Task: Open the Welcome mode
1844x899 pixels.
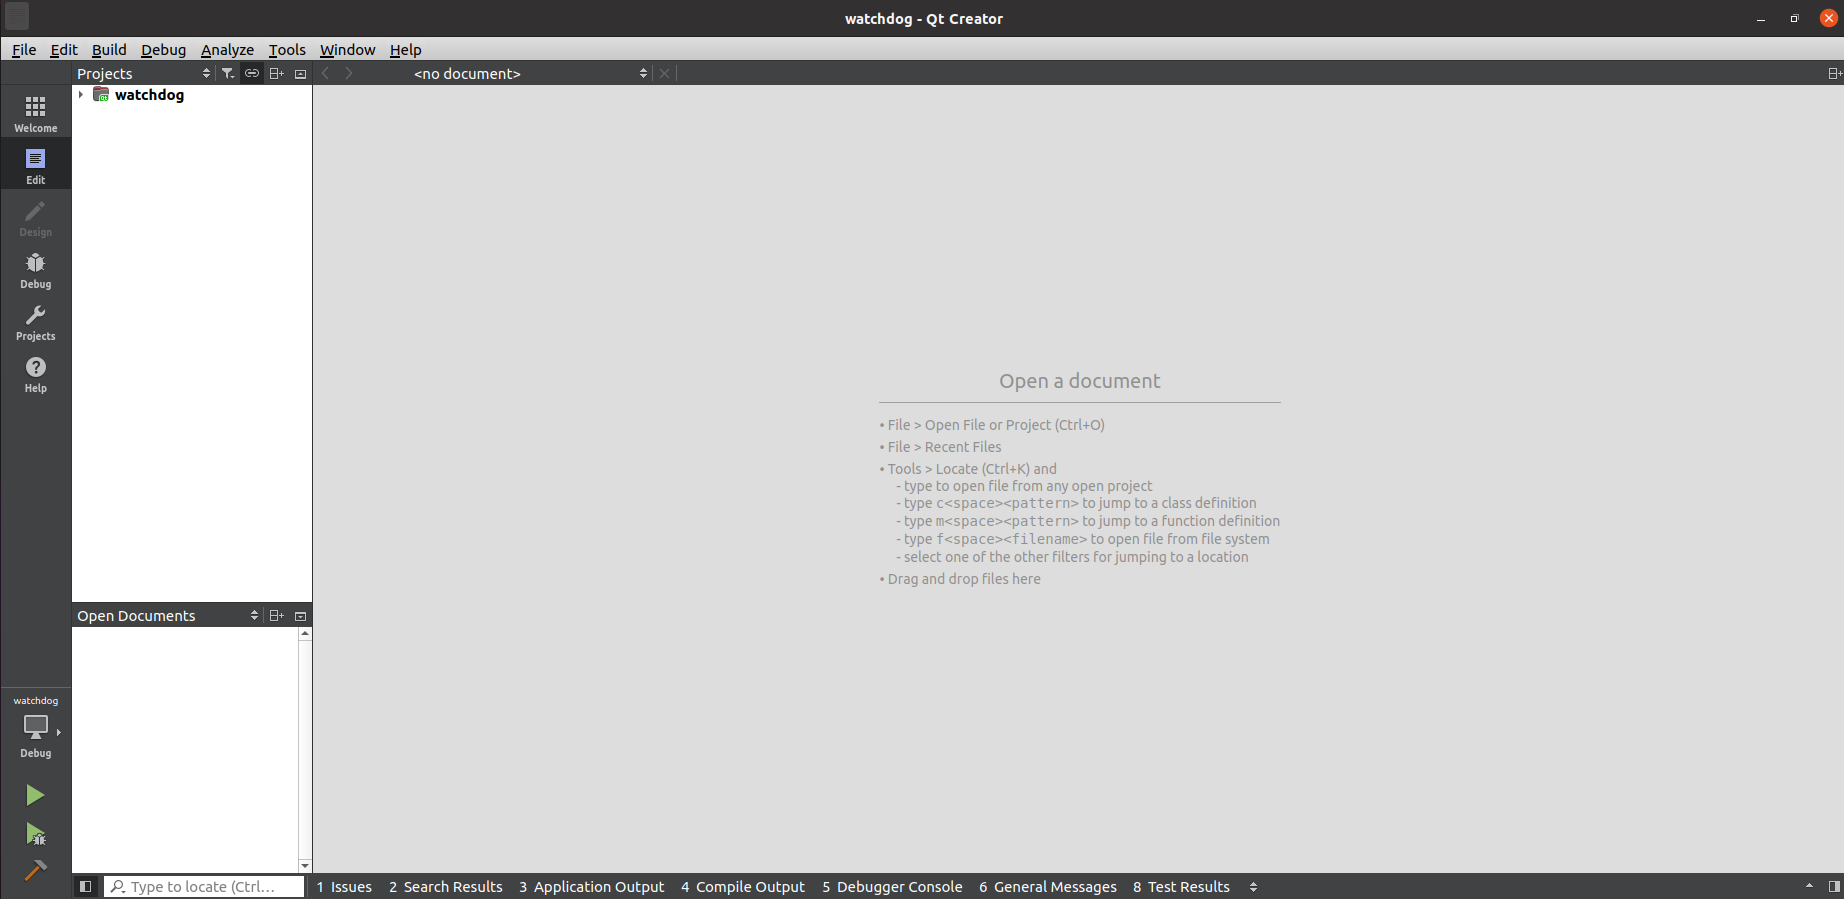Action: 35,112
